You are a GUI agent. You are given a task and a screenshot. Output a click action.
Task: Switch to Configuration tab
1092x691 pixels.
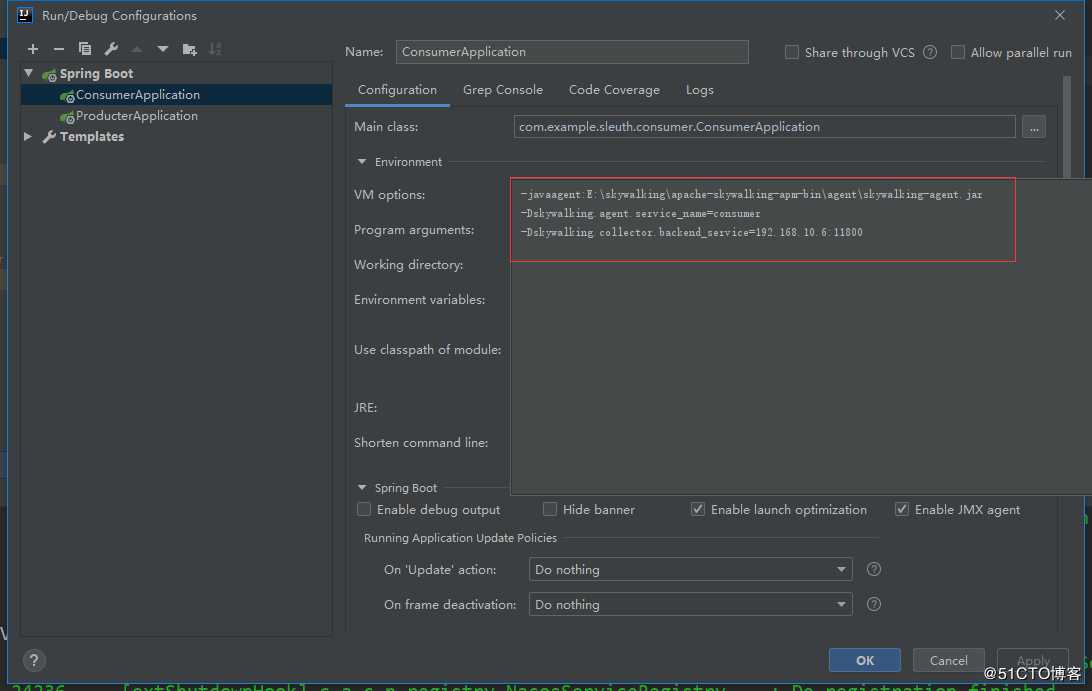397,90
